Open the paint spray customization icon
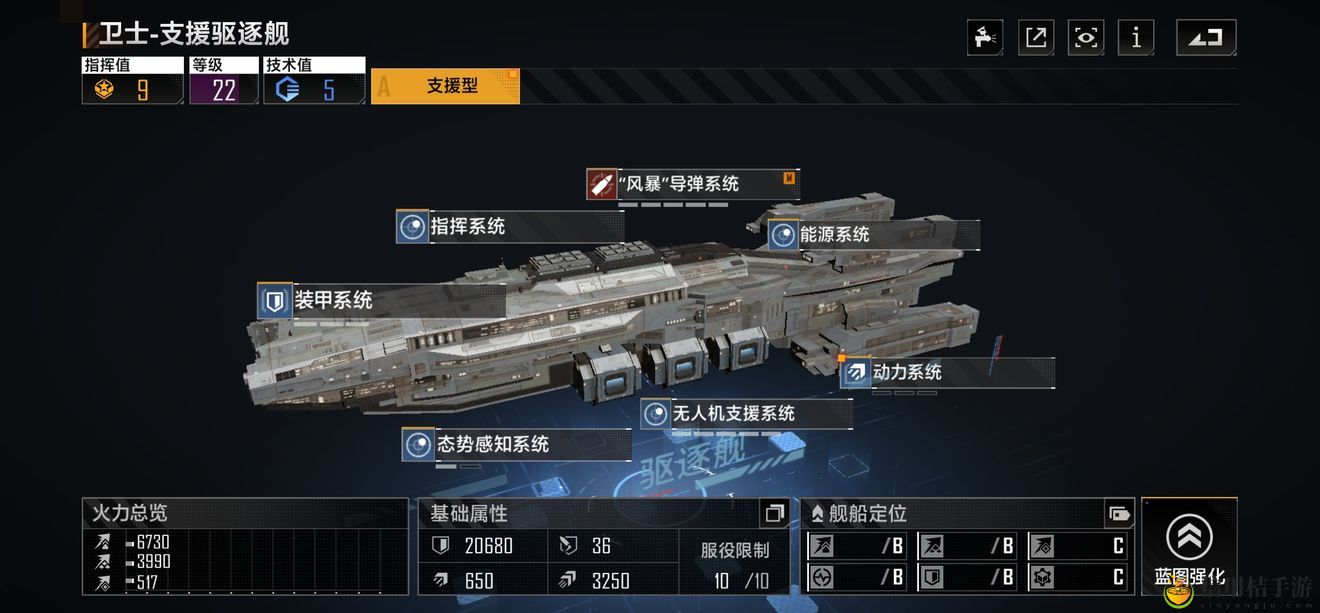Image resolution: width=1320 pixels, height=613 pixels. pyautogui.click(x=986, y=38)
